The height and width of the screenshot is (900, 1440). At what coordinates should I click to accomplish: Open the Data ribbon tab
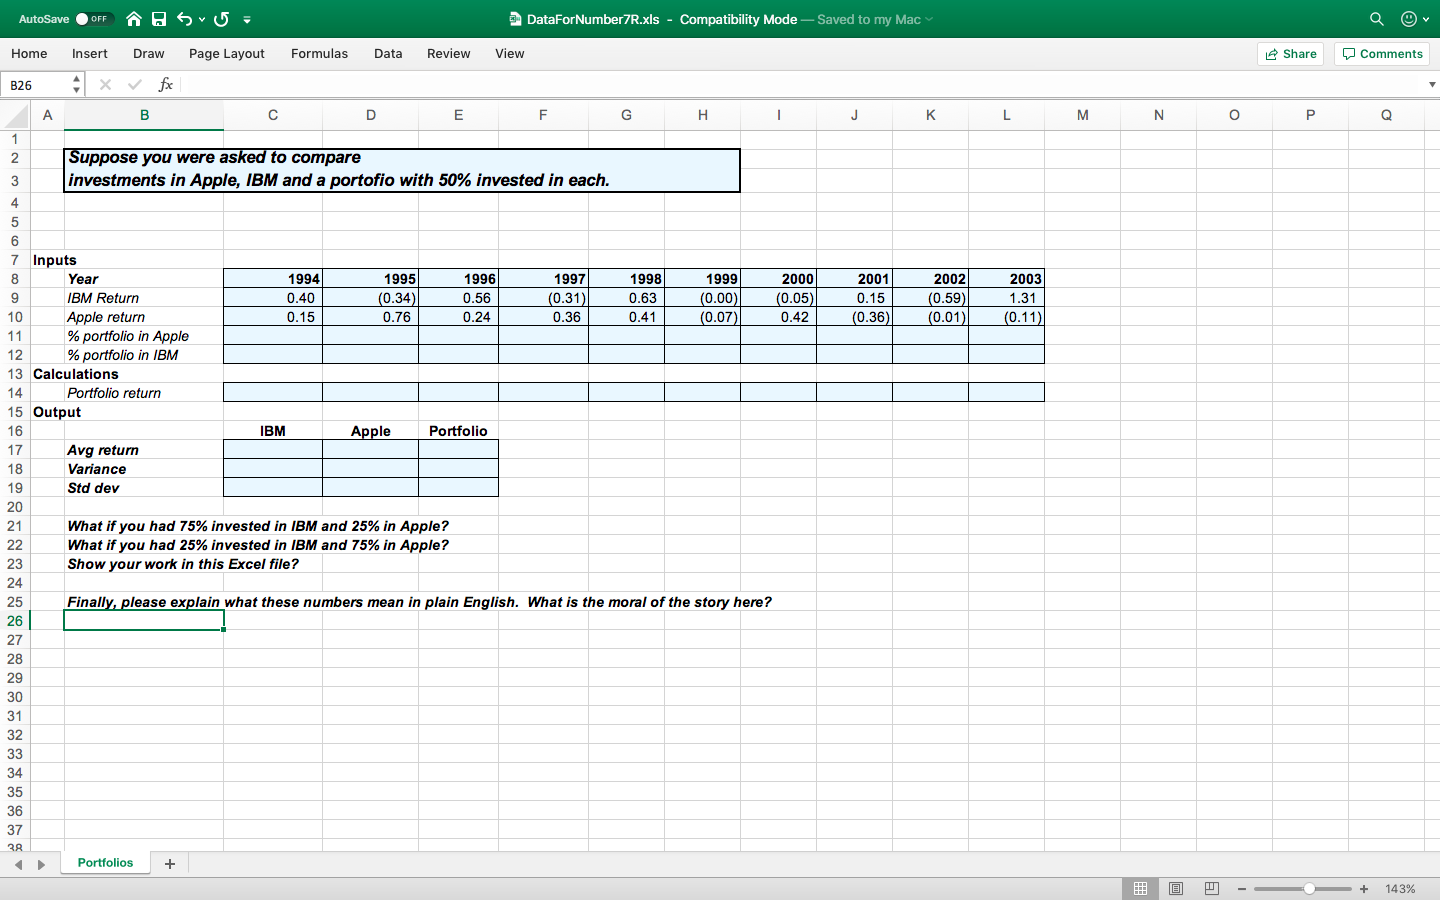point(388,54)
